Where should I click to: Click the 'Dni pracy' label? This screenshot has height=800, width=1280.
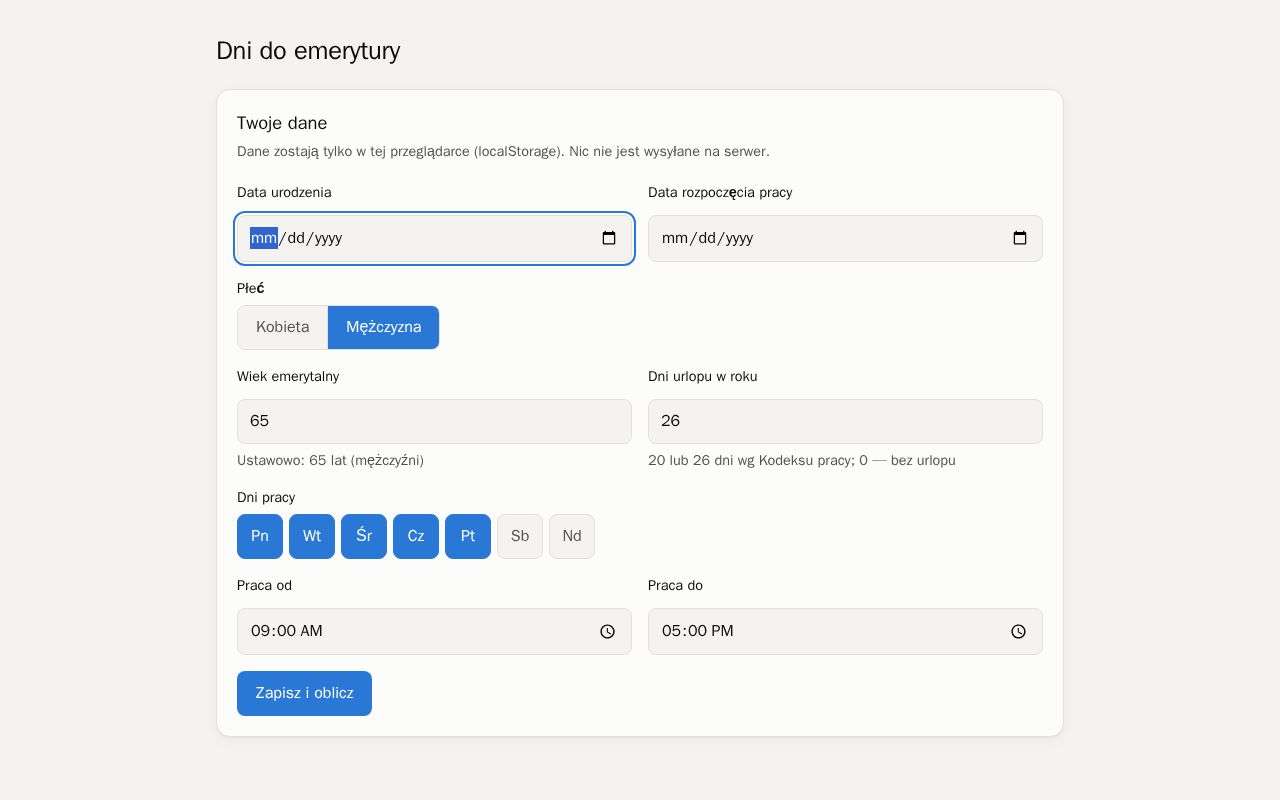[x=266, y=497]
